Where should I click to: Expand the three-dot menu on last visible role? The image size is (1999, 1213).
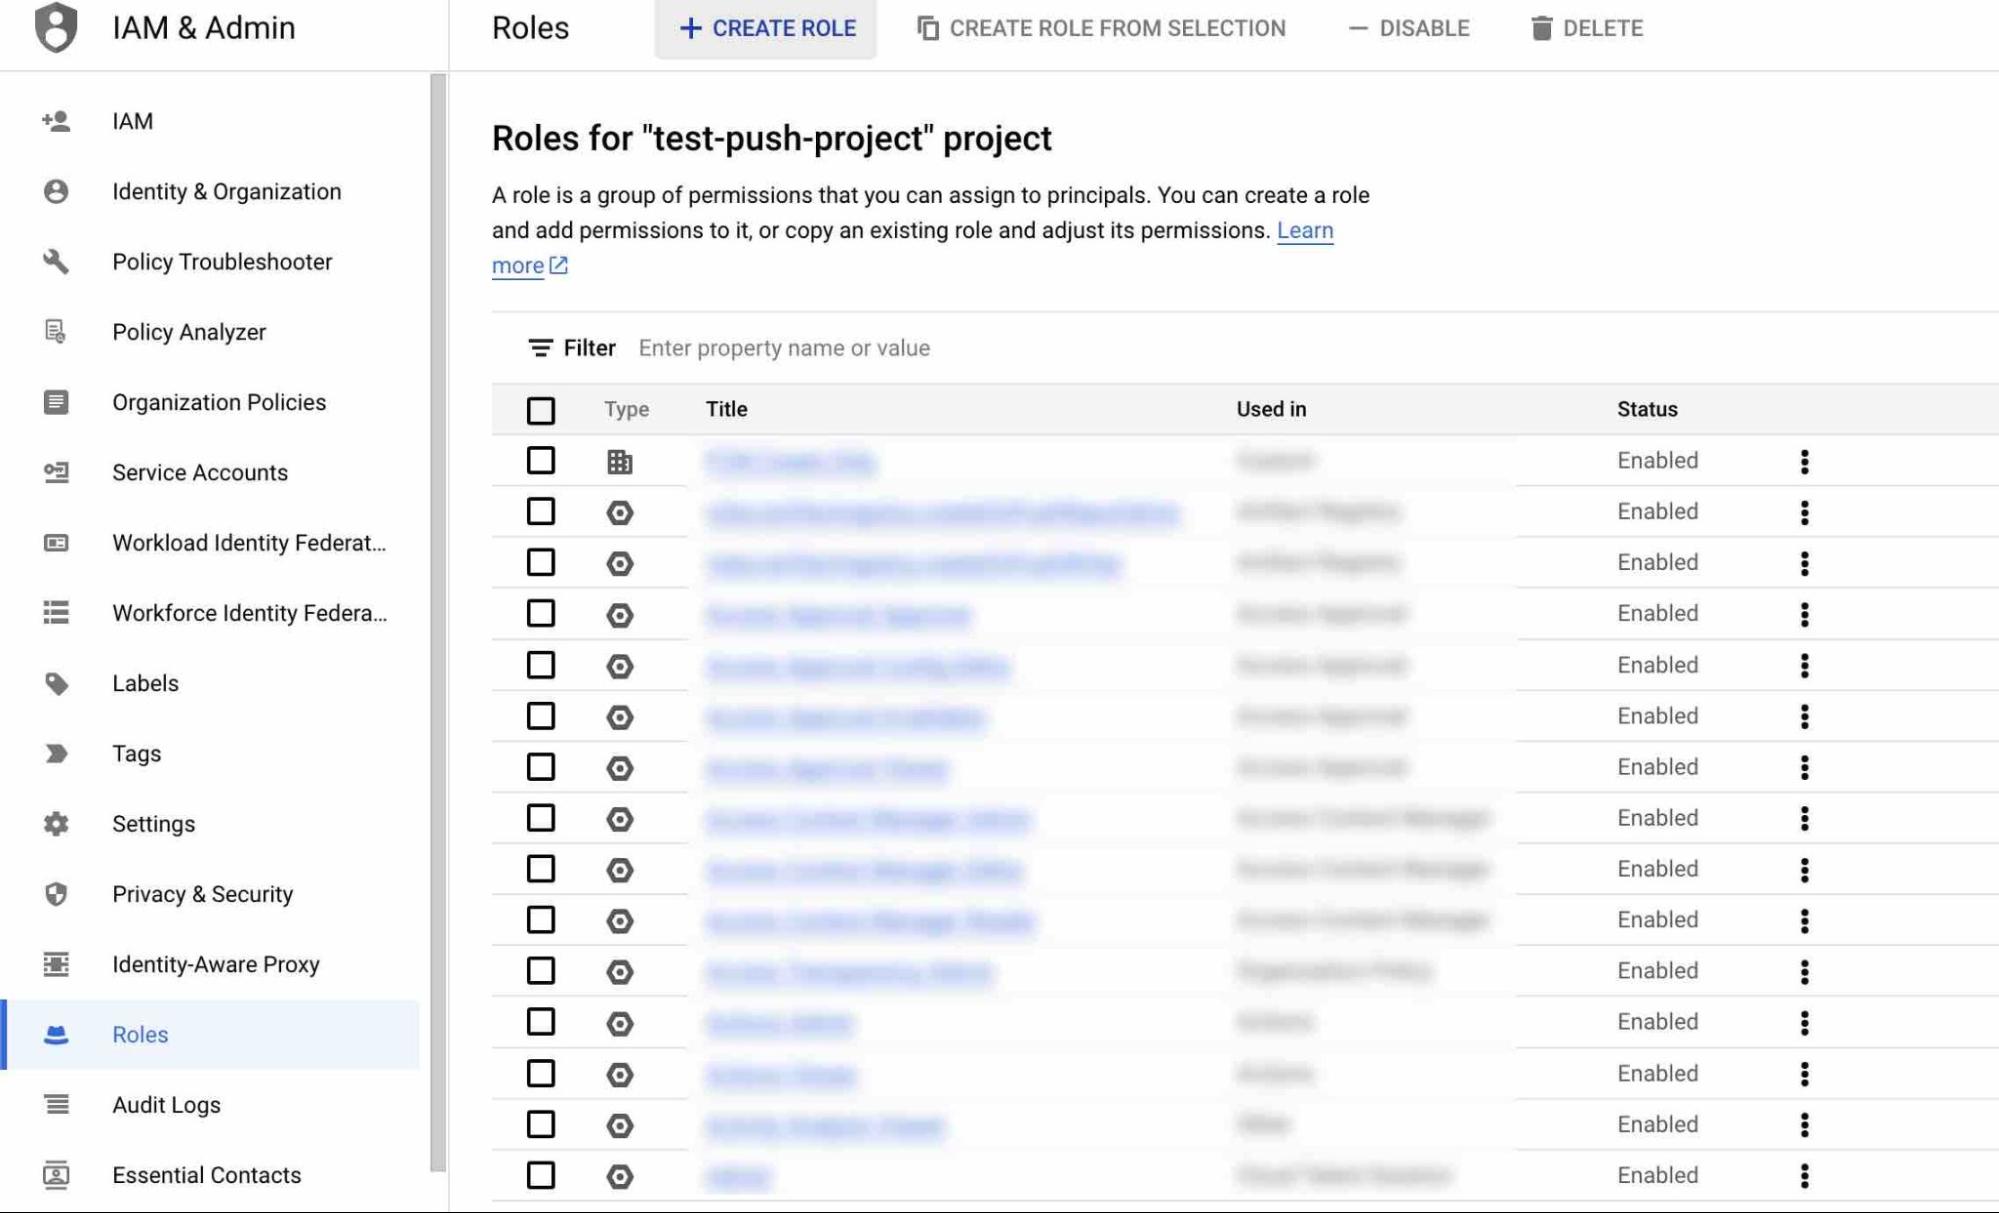tap(1805, 1174)
